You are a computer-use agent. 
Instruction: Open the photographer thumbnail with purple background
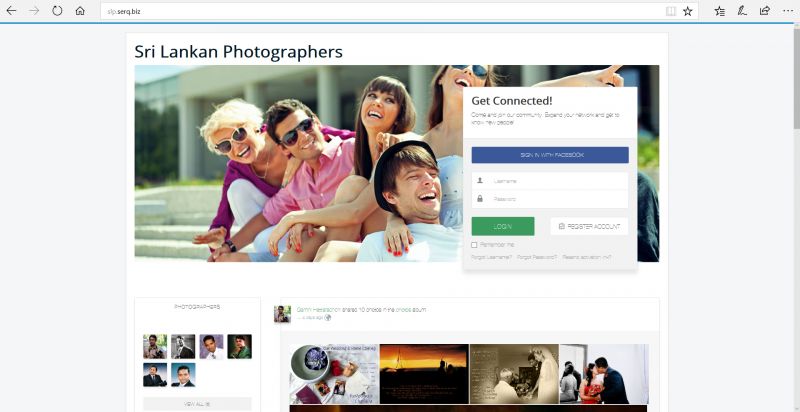point(211,347)
